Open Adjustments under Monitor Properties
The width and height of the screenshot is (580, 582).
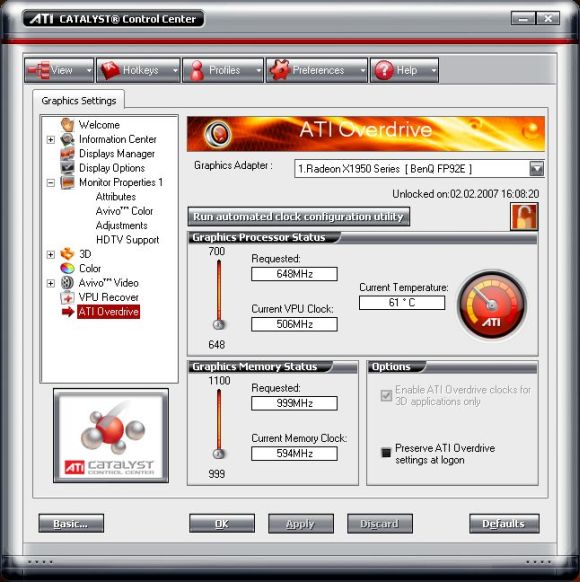click(x=121, y=225)
